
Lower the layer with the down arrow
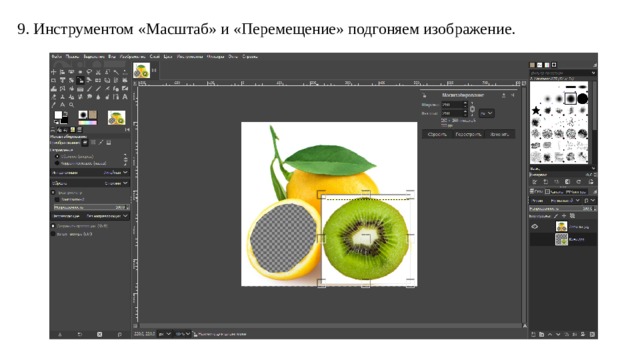pyautogui.click(x=558, y=334)
